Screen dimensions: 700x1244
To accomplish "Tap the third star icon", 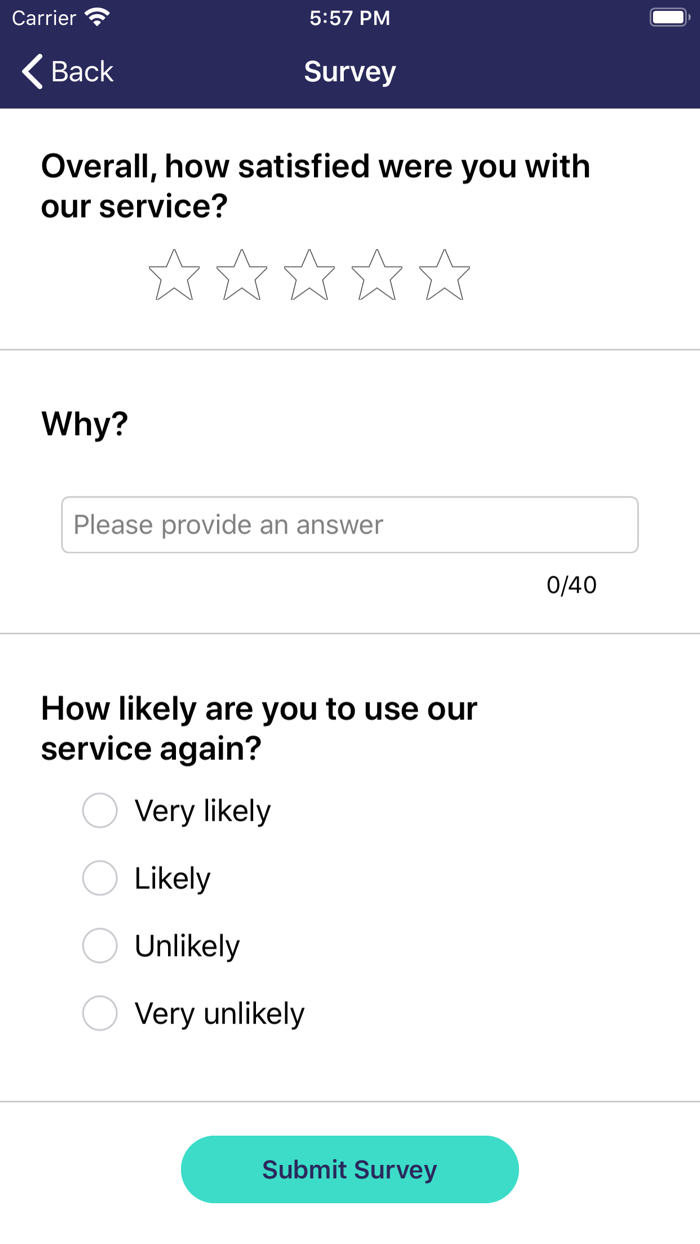I will point(309,276).
